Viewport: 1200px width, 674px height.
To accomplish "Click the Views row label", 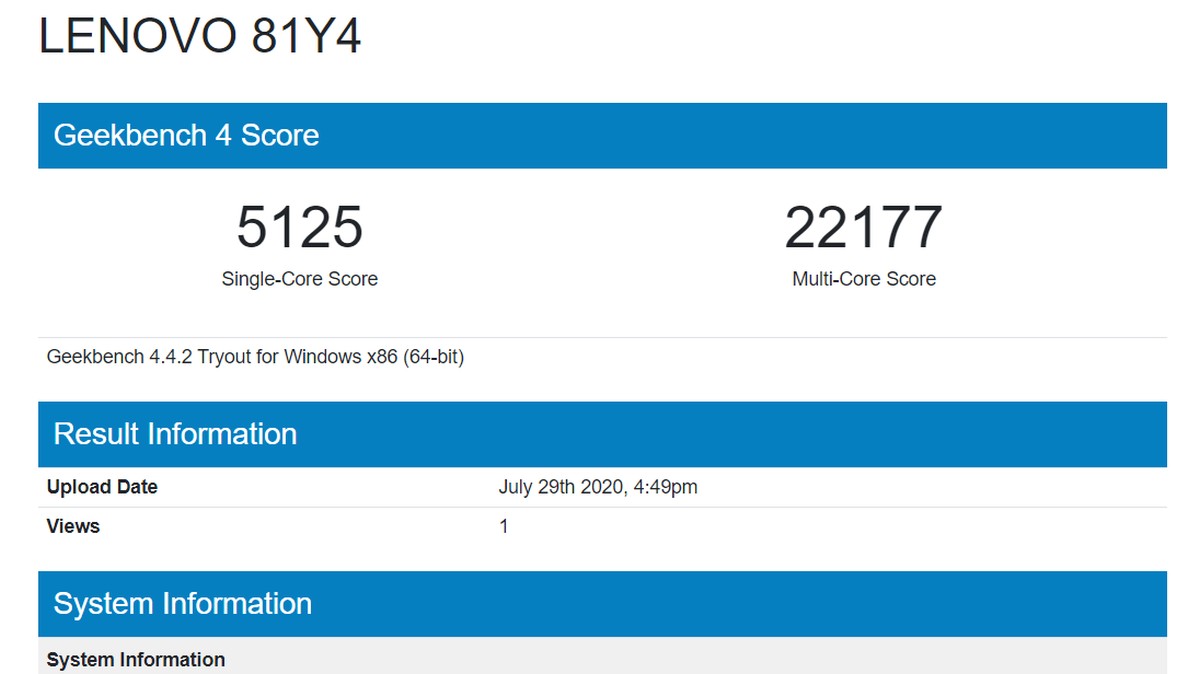I will pos(73,526).
